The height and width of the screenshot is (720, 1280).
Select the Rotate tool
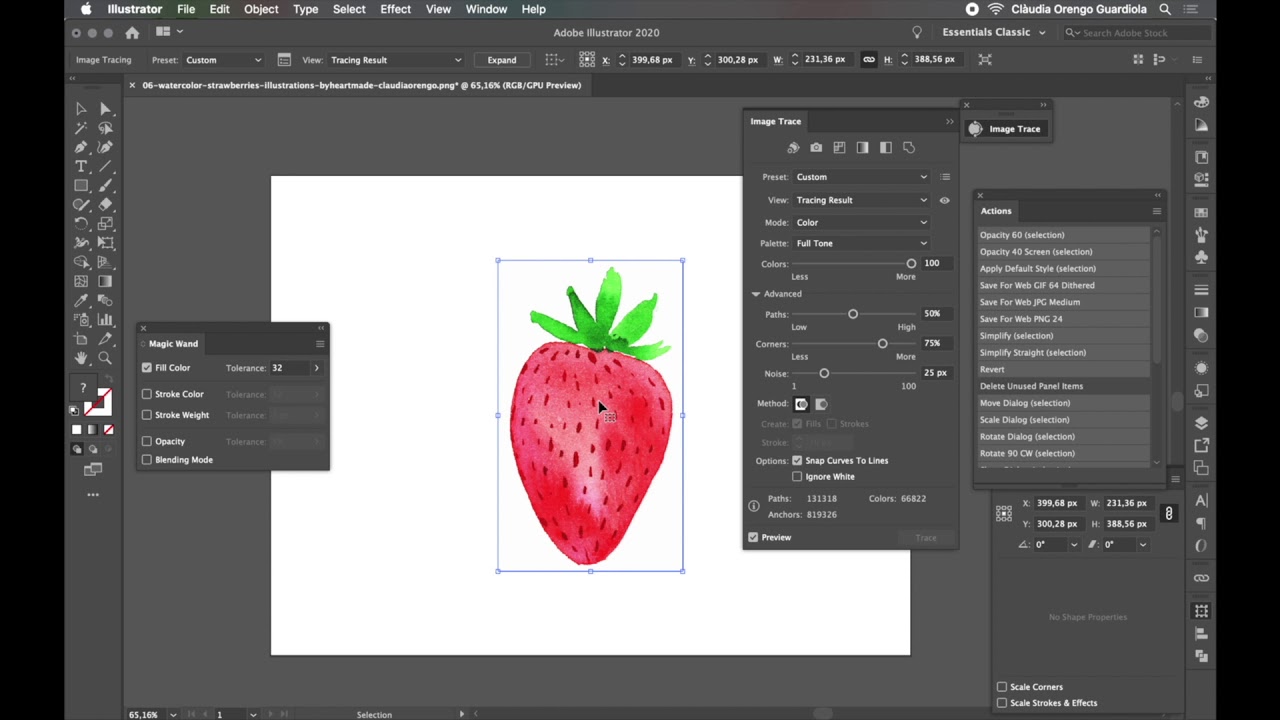(81, 224)
